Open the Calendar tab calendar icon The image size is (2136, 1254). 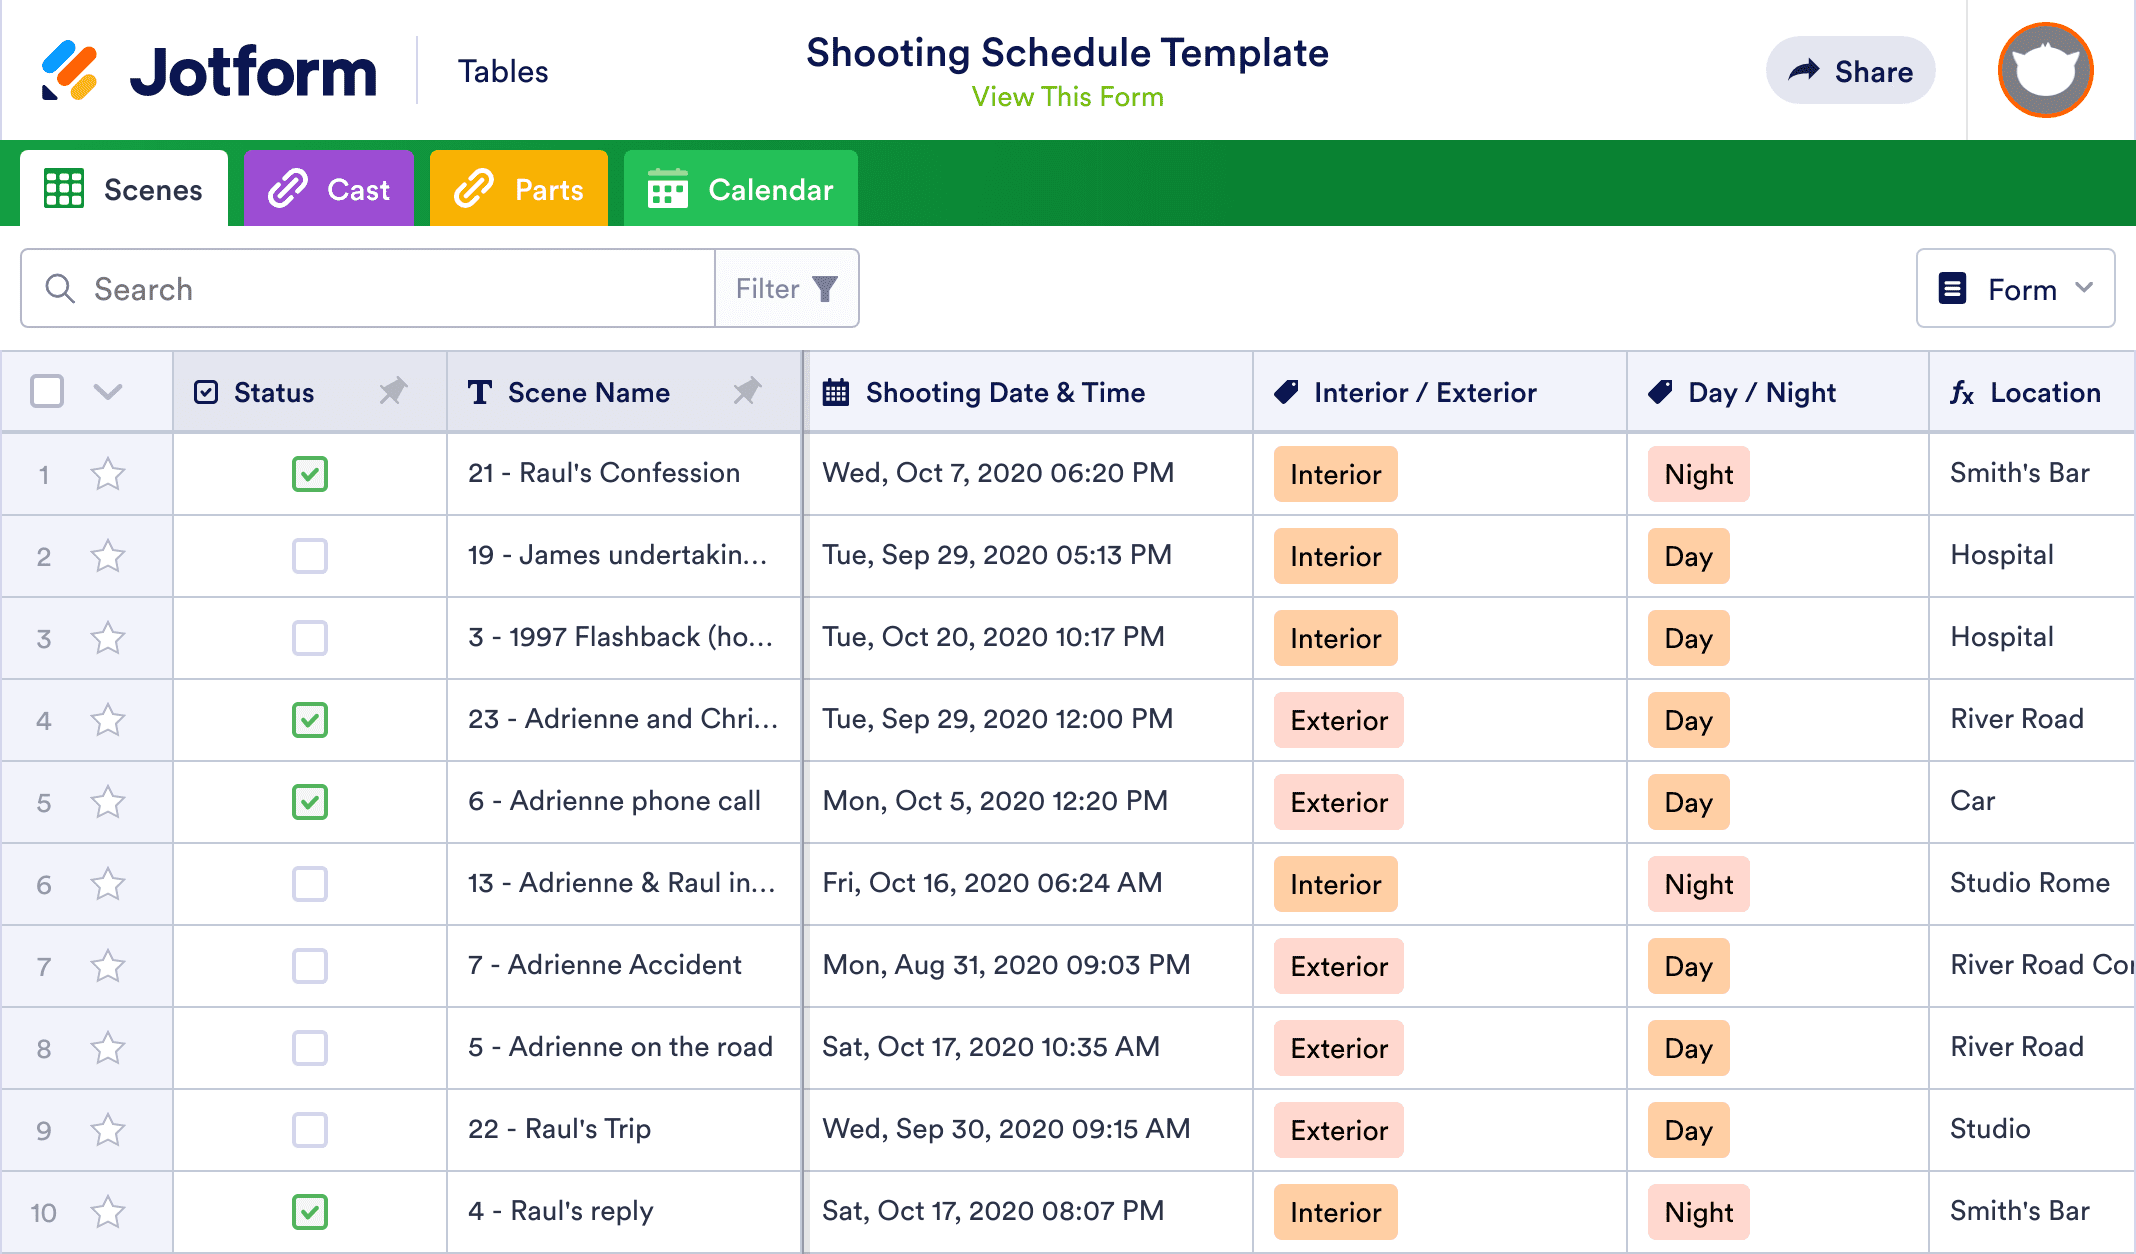670,188
